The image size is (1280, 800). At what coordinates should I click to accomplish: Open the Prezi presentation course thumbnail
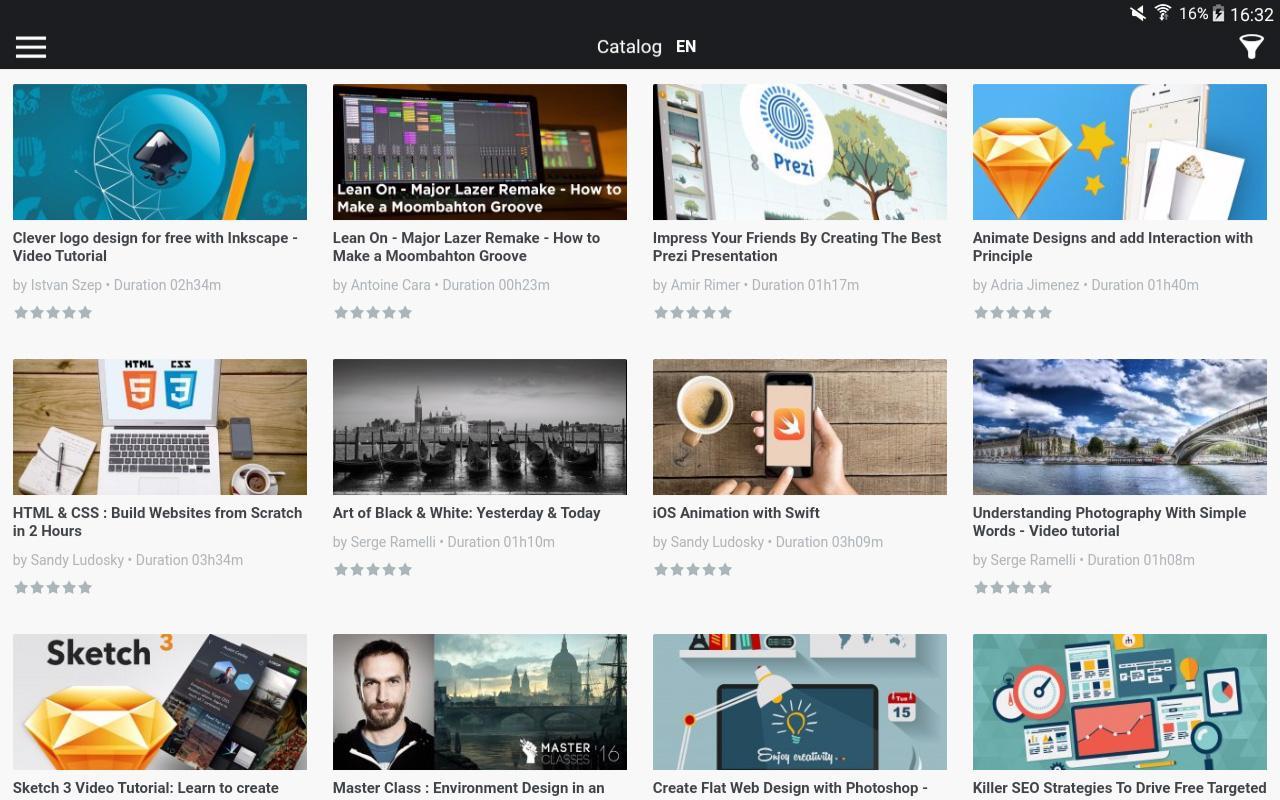tap(800, 152)
